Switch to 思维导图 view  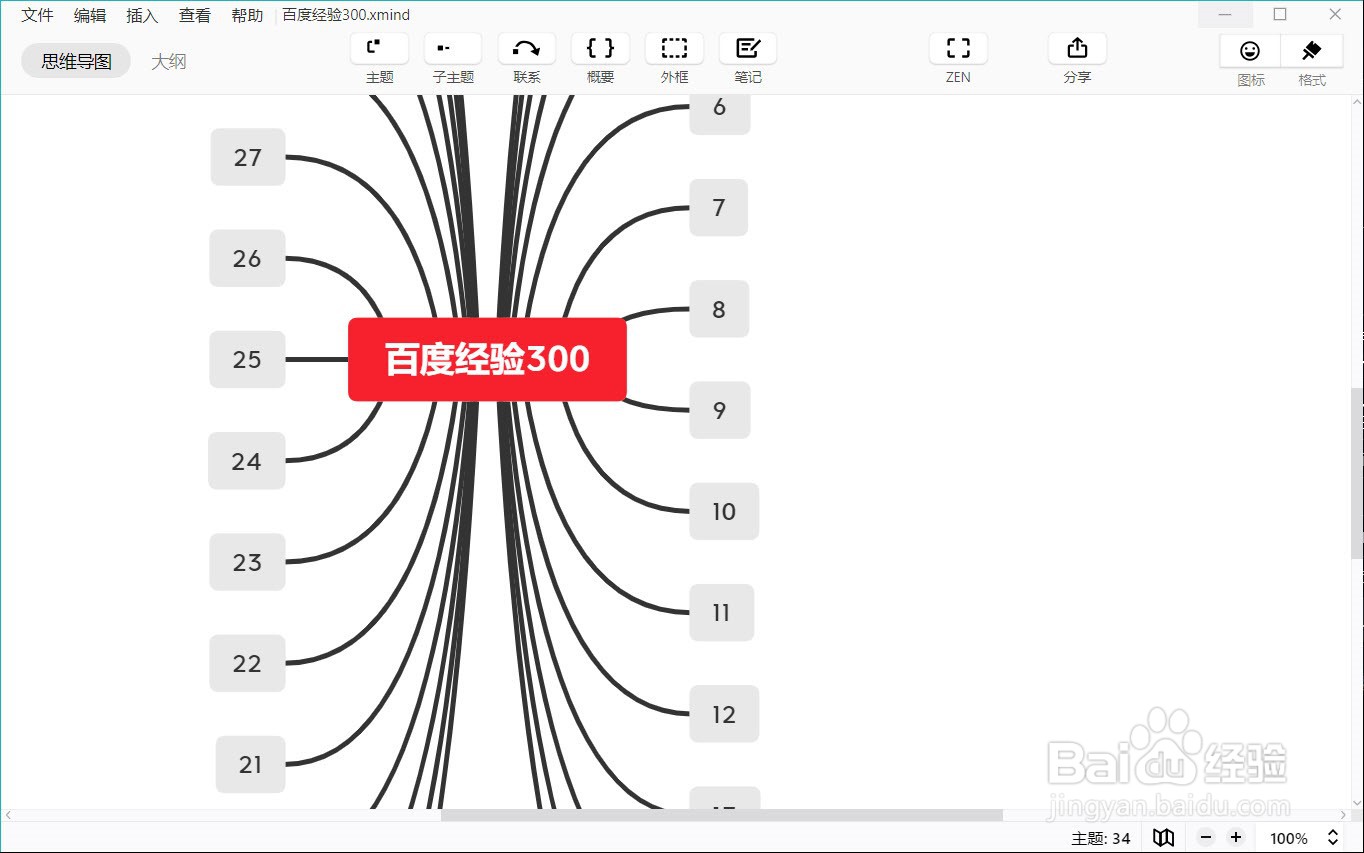point(76,61)
